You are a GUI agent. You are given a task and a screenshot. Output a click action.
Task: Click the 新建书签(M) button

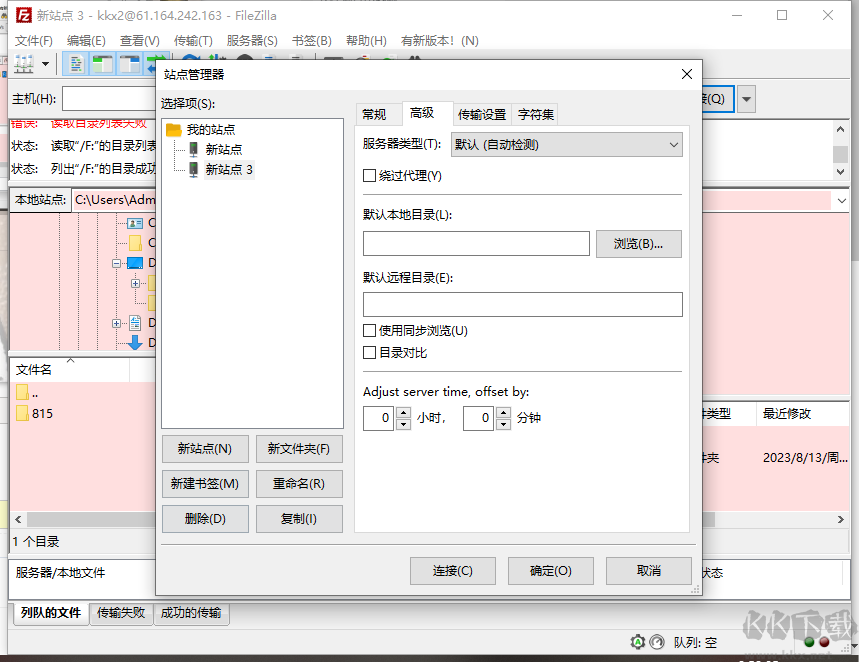click(x=205, y=484)
